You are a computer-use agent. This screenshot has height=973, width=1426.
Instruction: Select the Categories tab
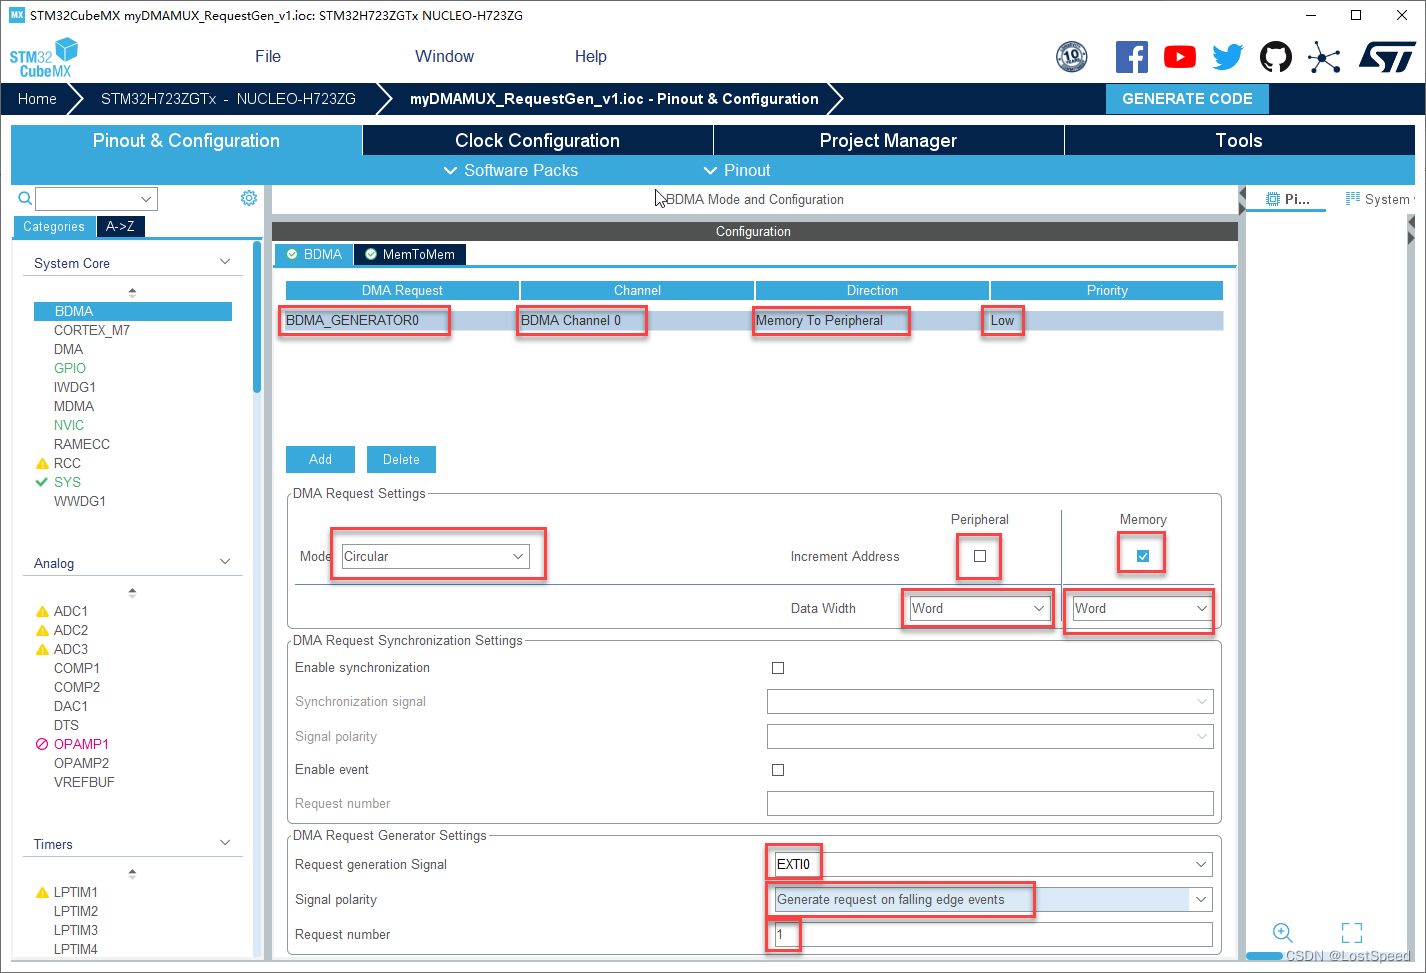pyautogui.click(x=54, y=226)
